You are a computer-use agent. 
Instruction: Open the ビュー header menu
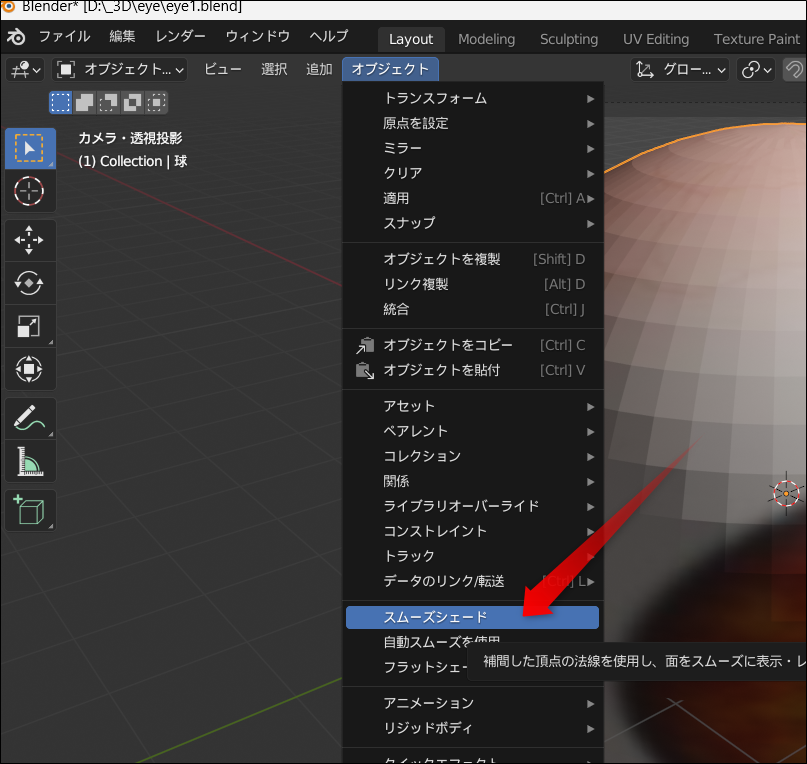click(222, 69)
